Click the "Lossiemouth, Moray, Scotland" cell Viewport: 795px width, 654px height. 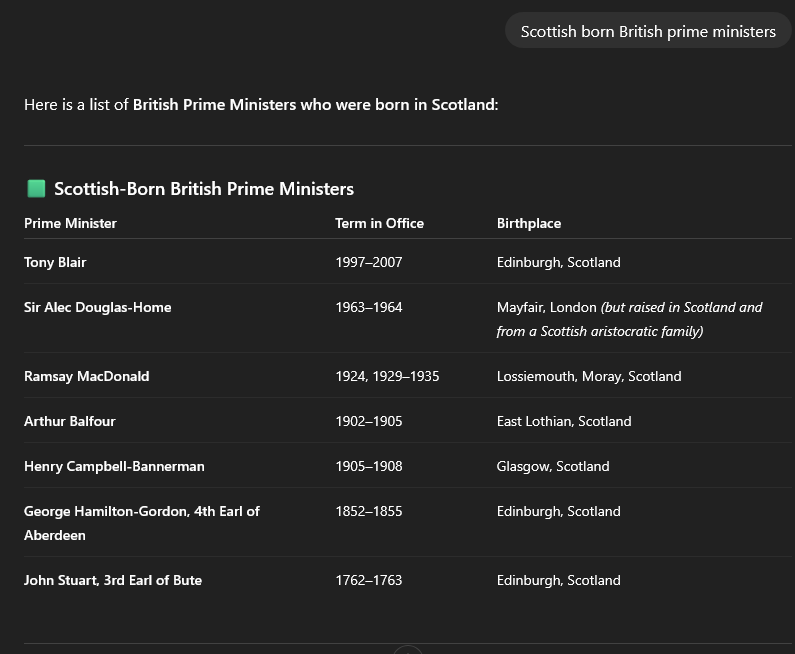[x=589, y=376]
